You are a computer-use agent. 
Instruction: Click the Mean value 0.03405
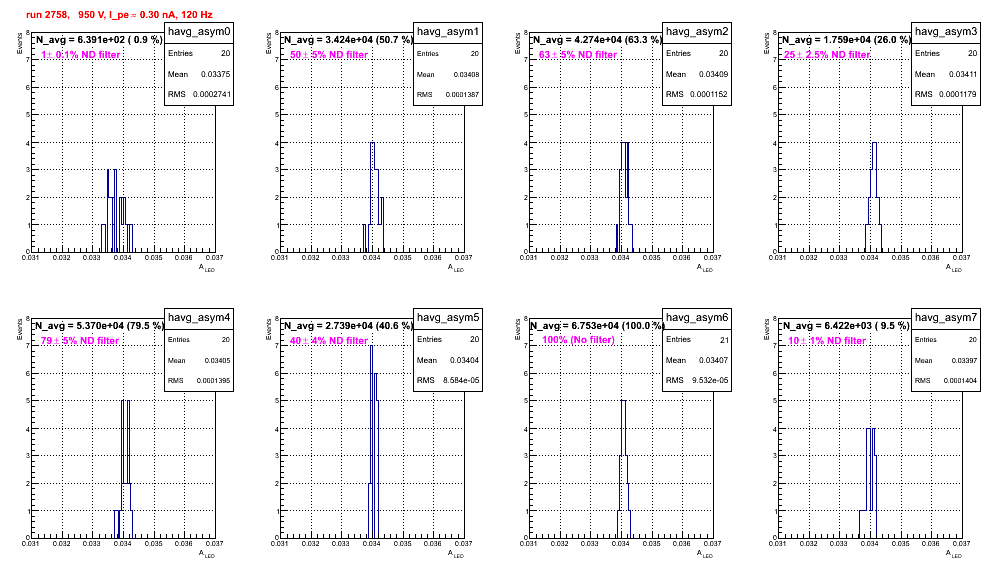217,360
